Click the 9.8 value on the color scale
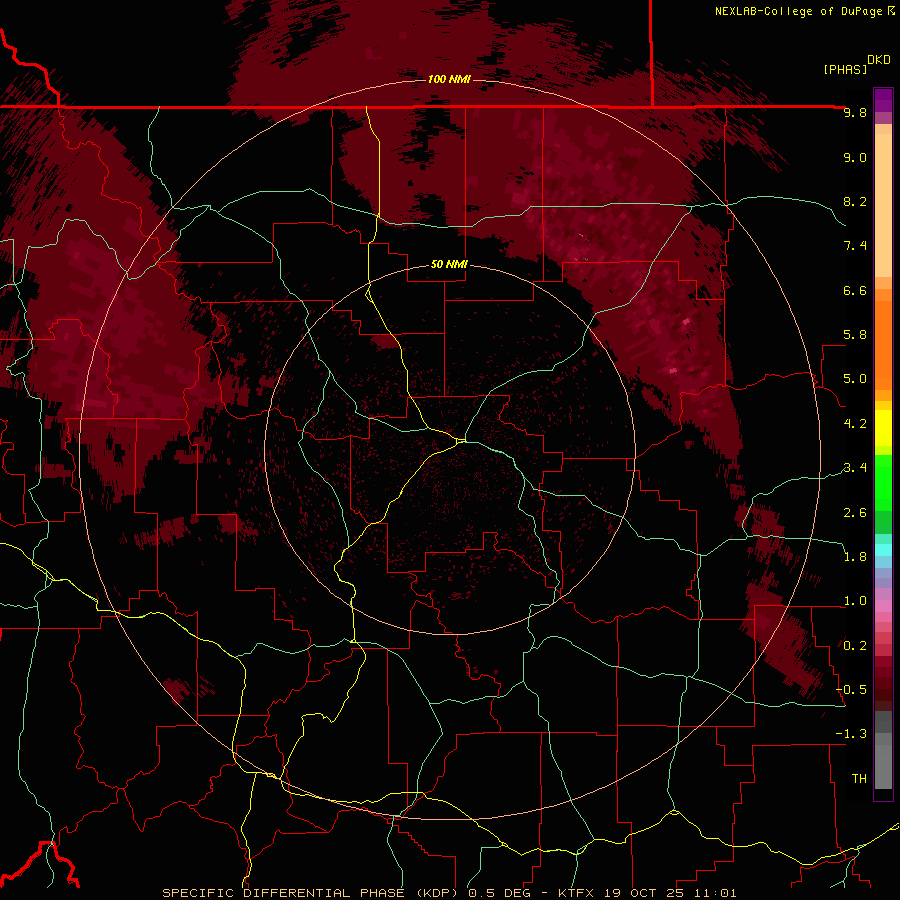Screen dimensions: 900x900 (855, 113)
